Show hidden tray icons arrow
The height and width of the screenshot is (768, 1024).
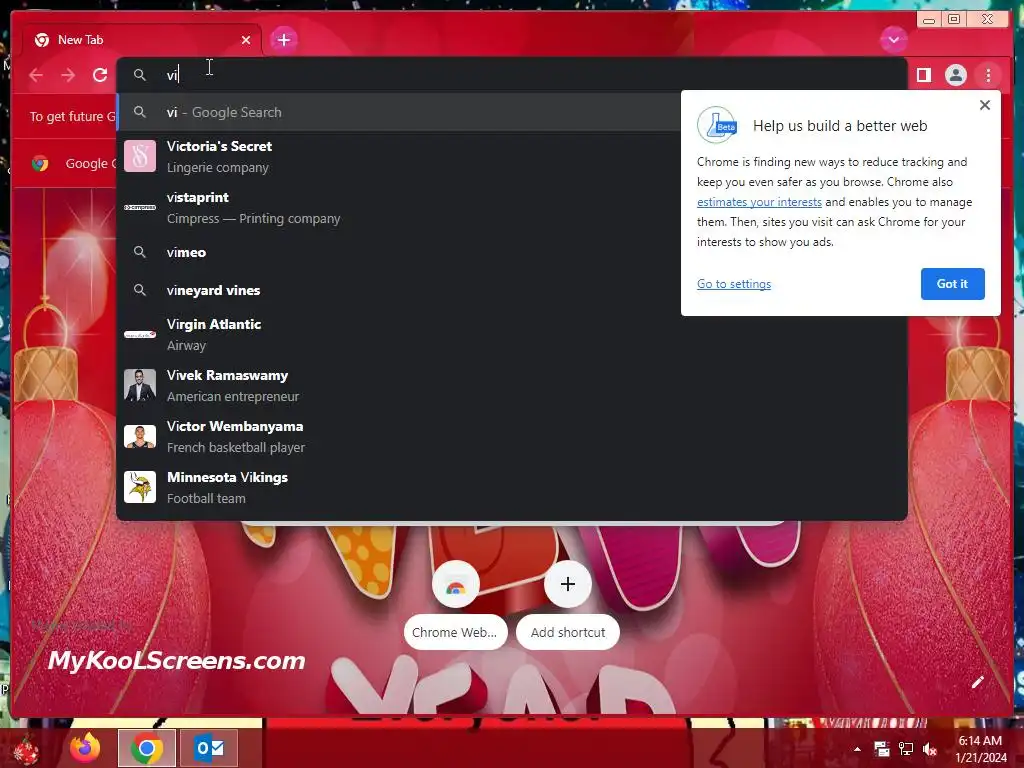click(x=857, y=749)
